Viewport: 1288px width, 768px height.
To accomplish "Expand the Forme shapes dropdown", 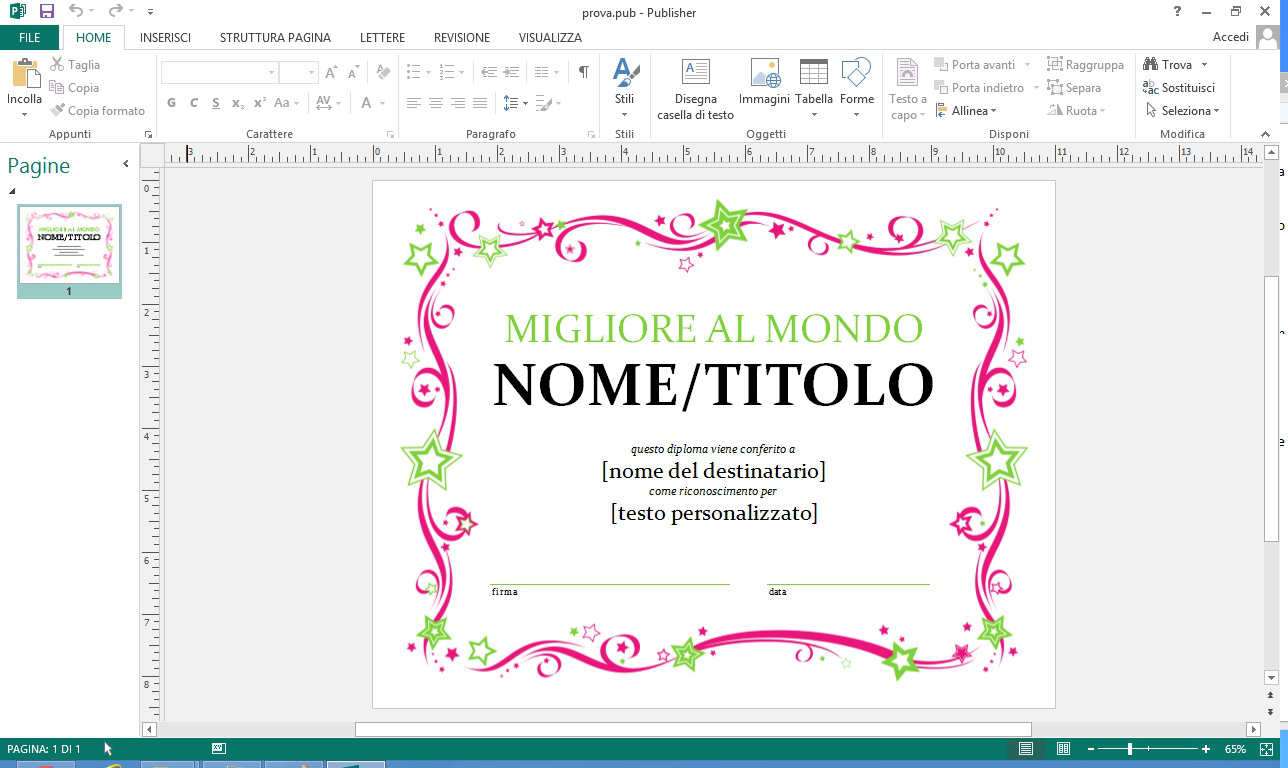I will (x=856, y=114).
